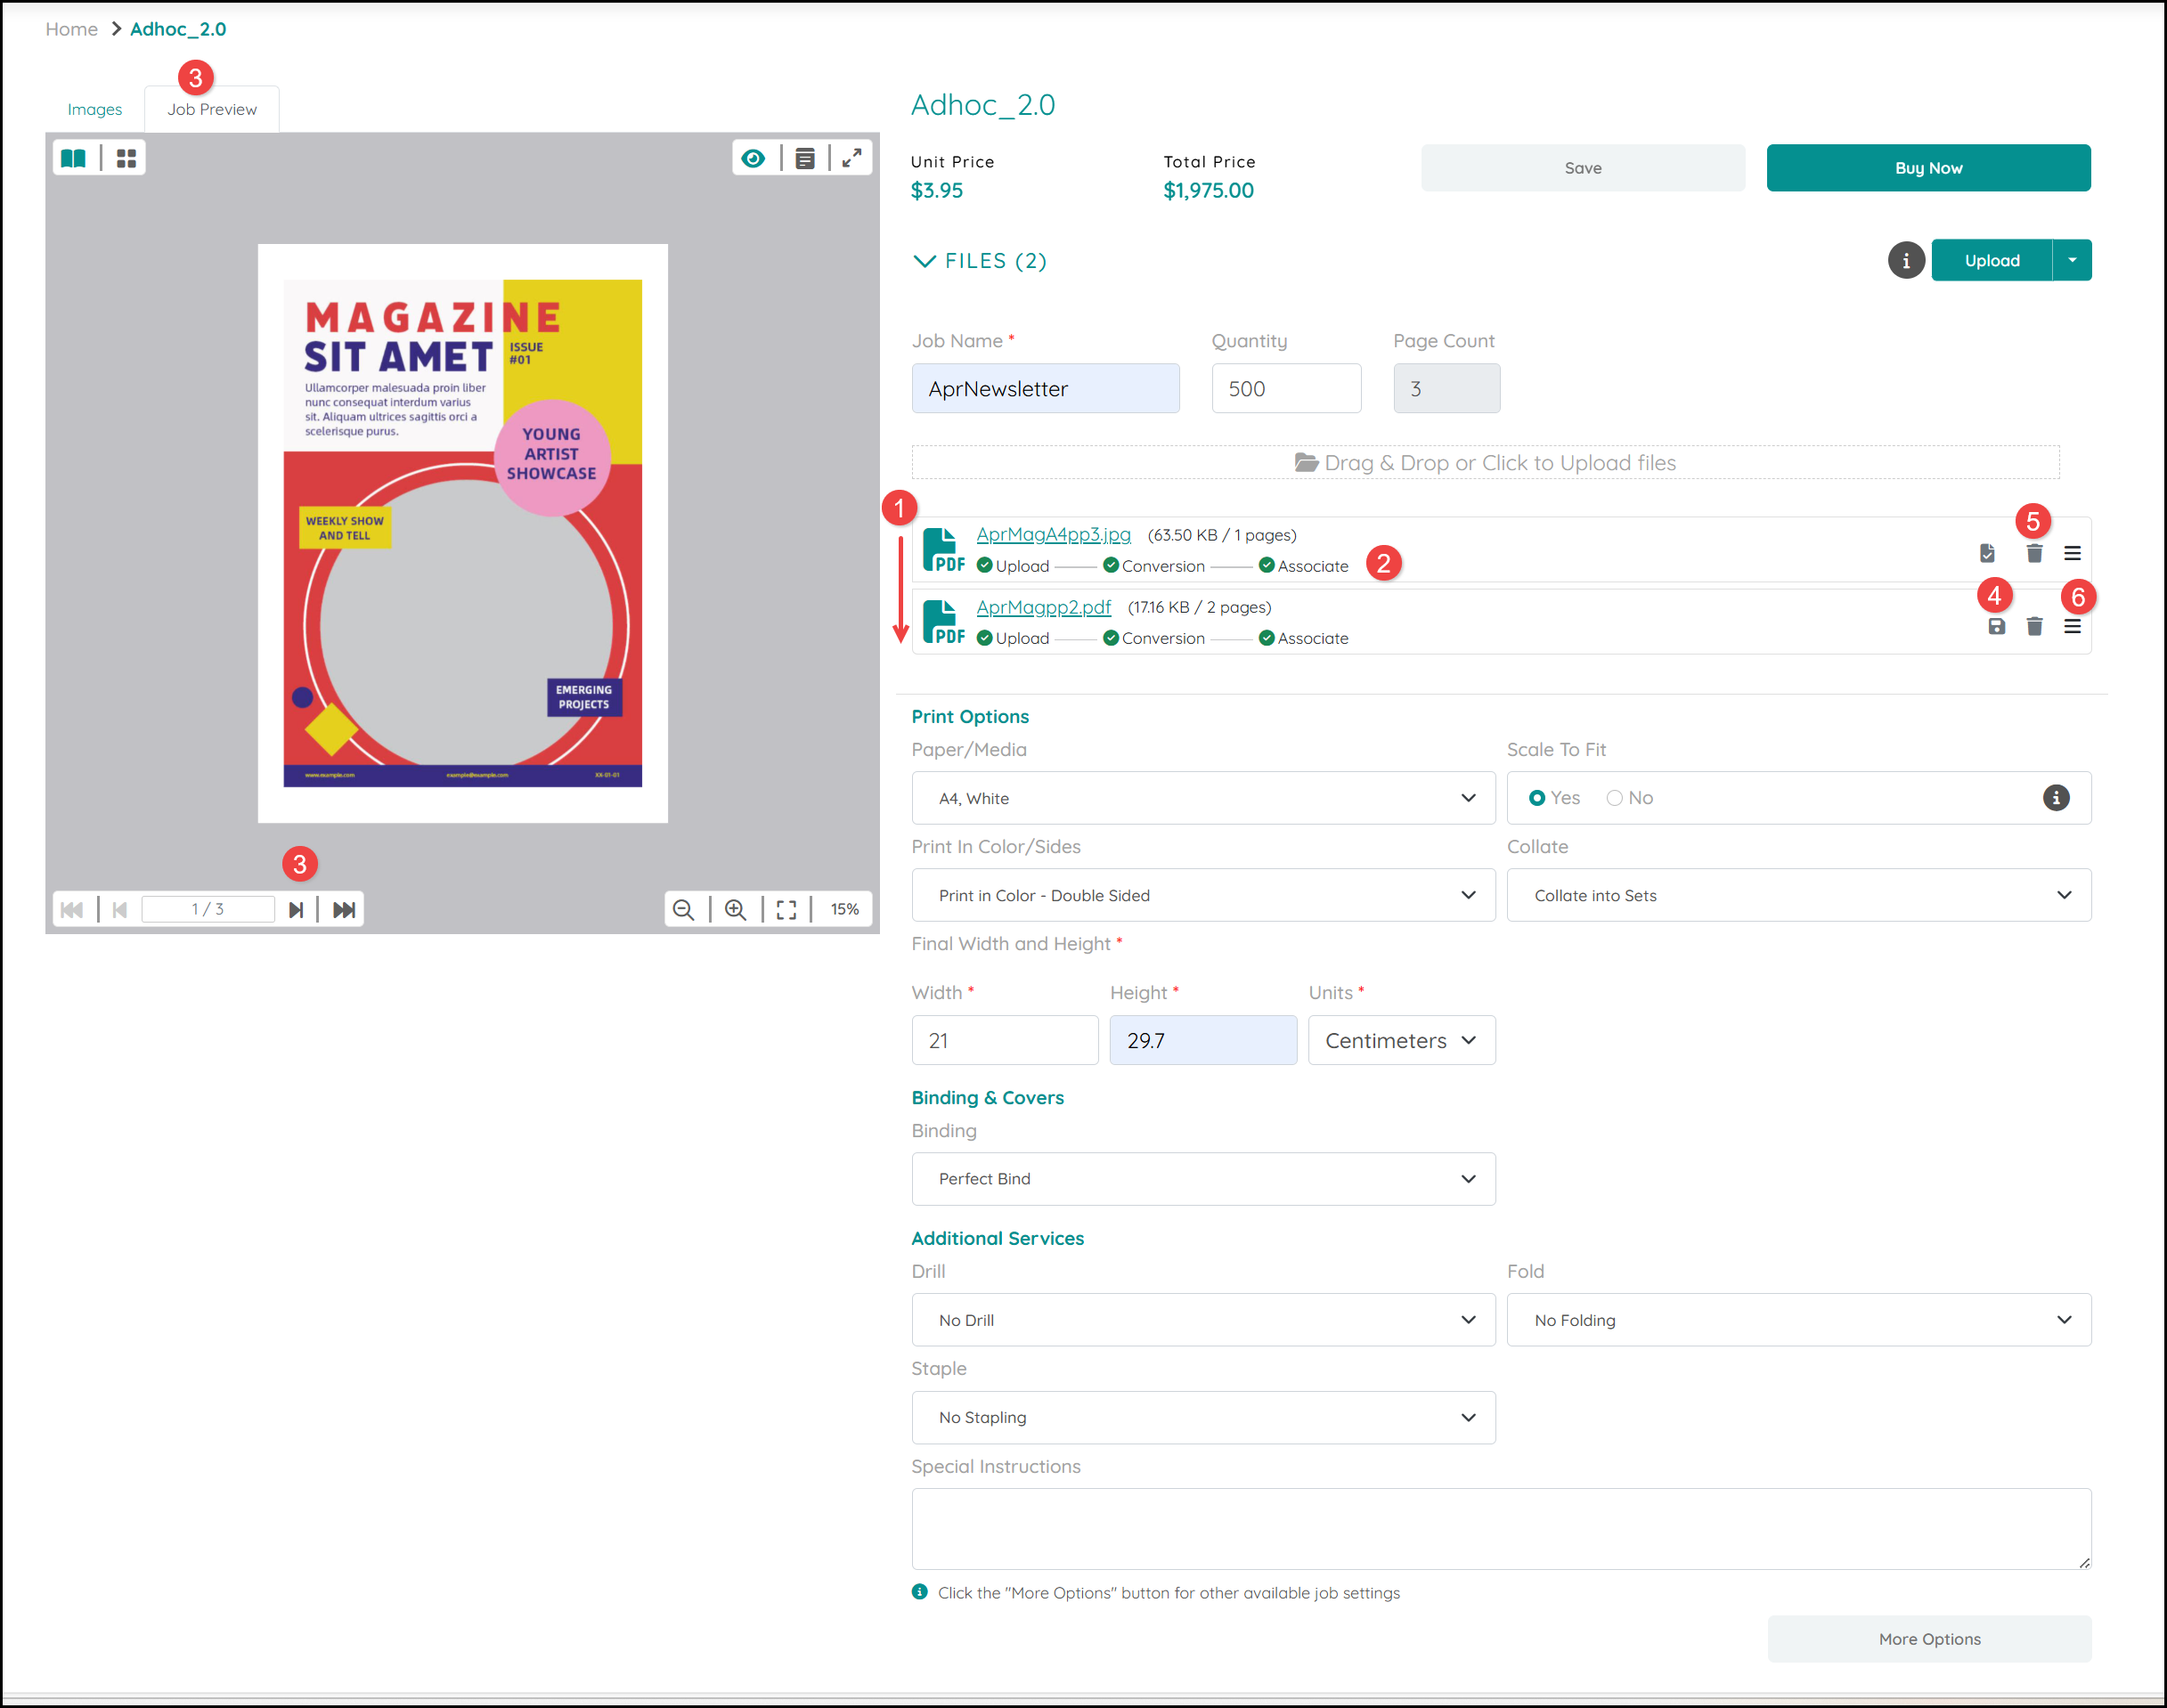2167x1708 pixels.
Task: Click Scale To Fit info icon
Action: coord(2056,798)
